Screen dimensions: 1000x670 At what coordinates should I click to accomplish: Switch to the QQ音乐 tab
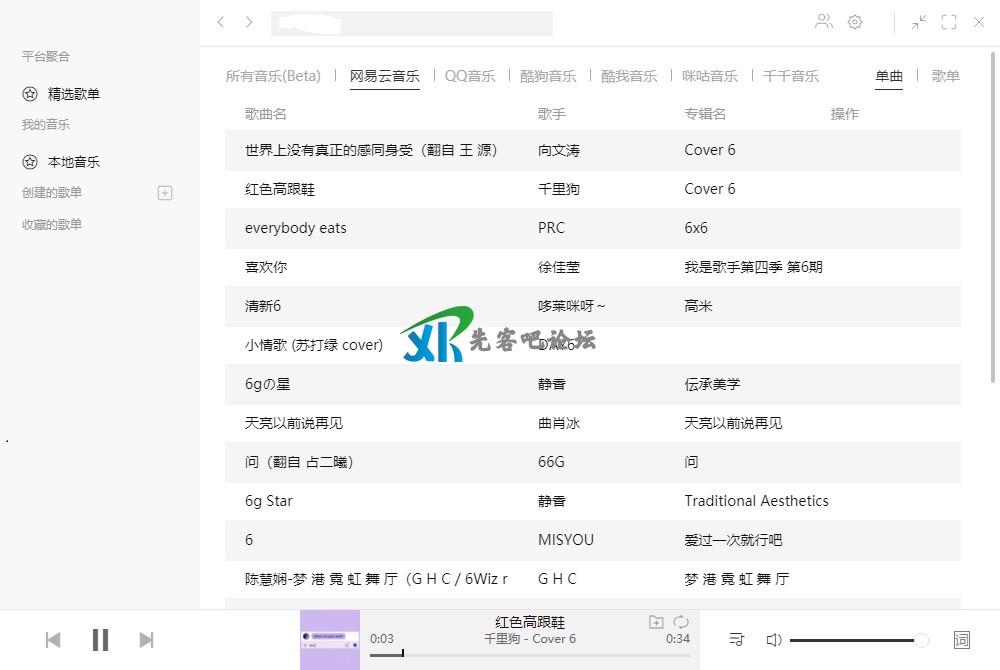[x=470, y=76]
